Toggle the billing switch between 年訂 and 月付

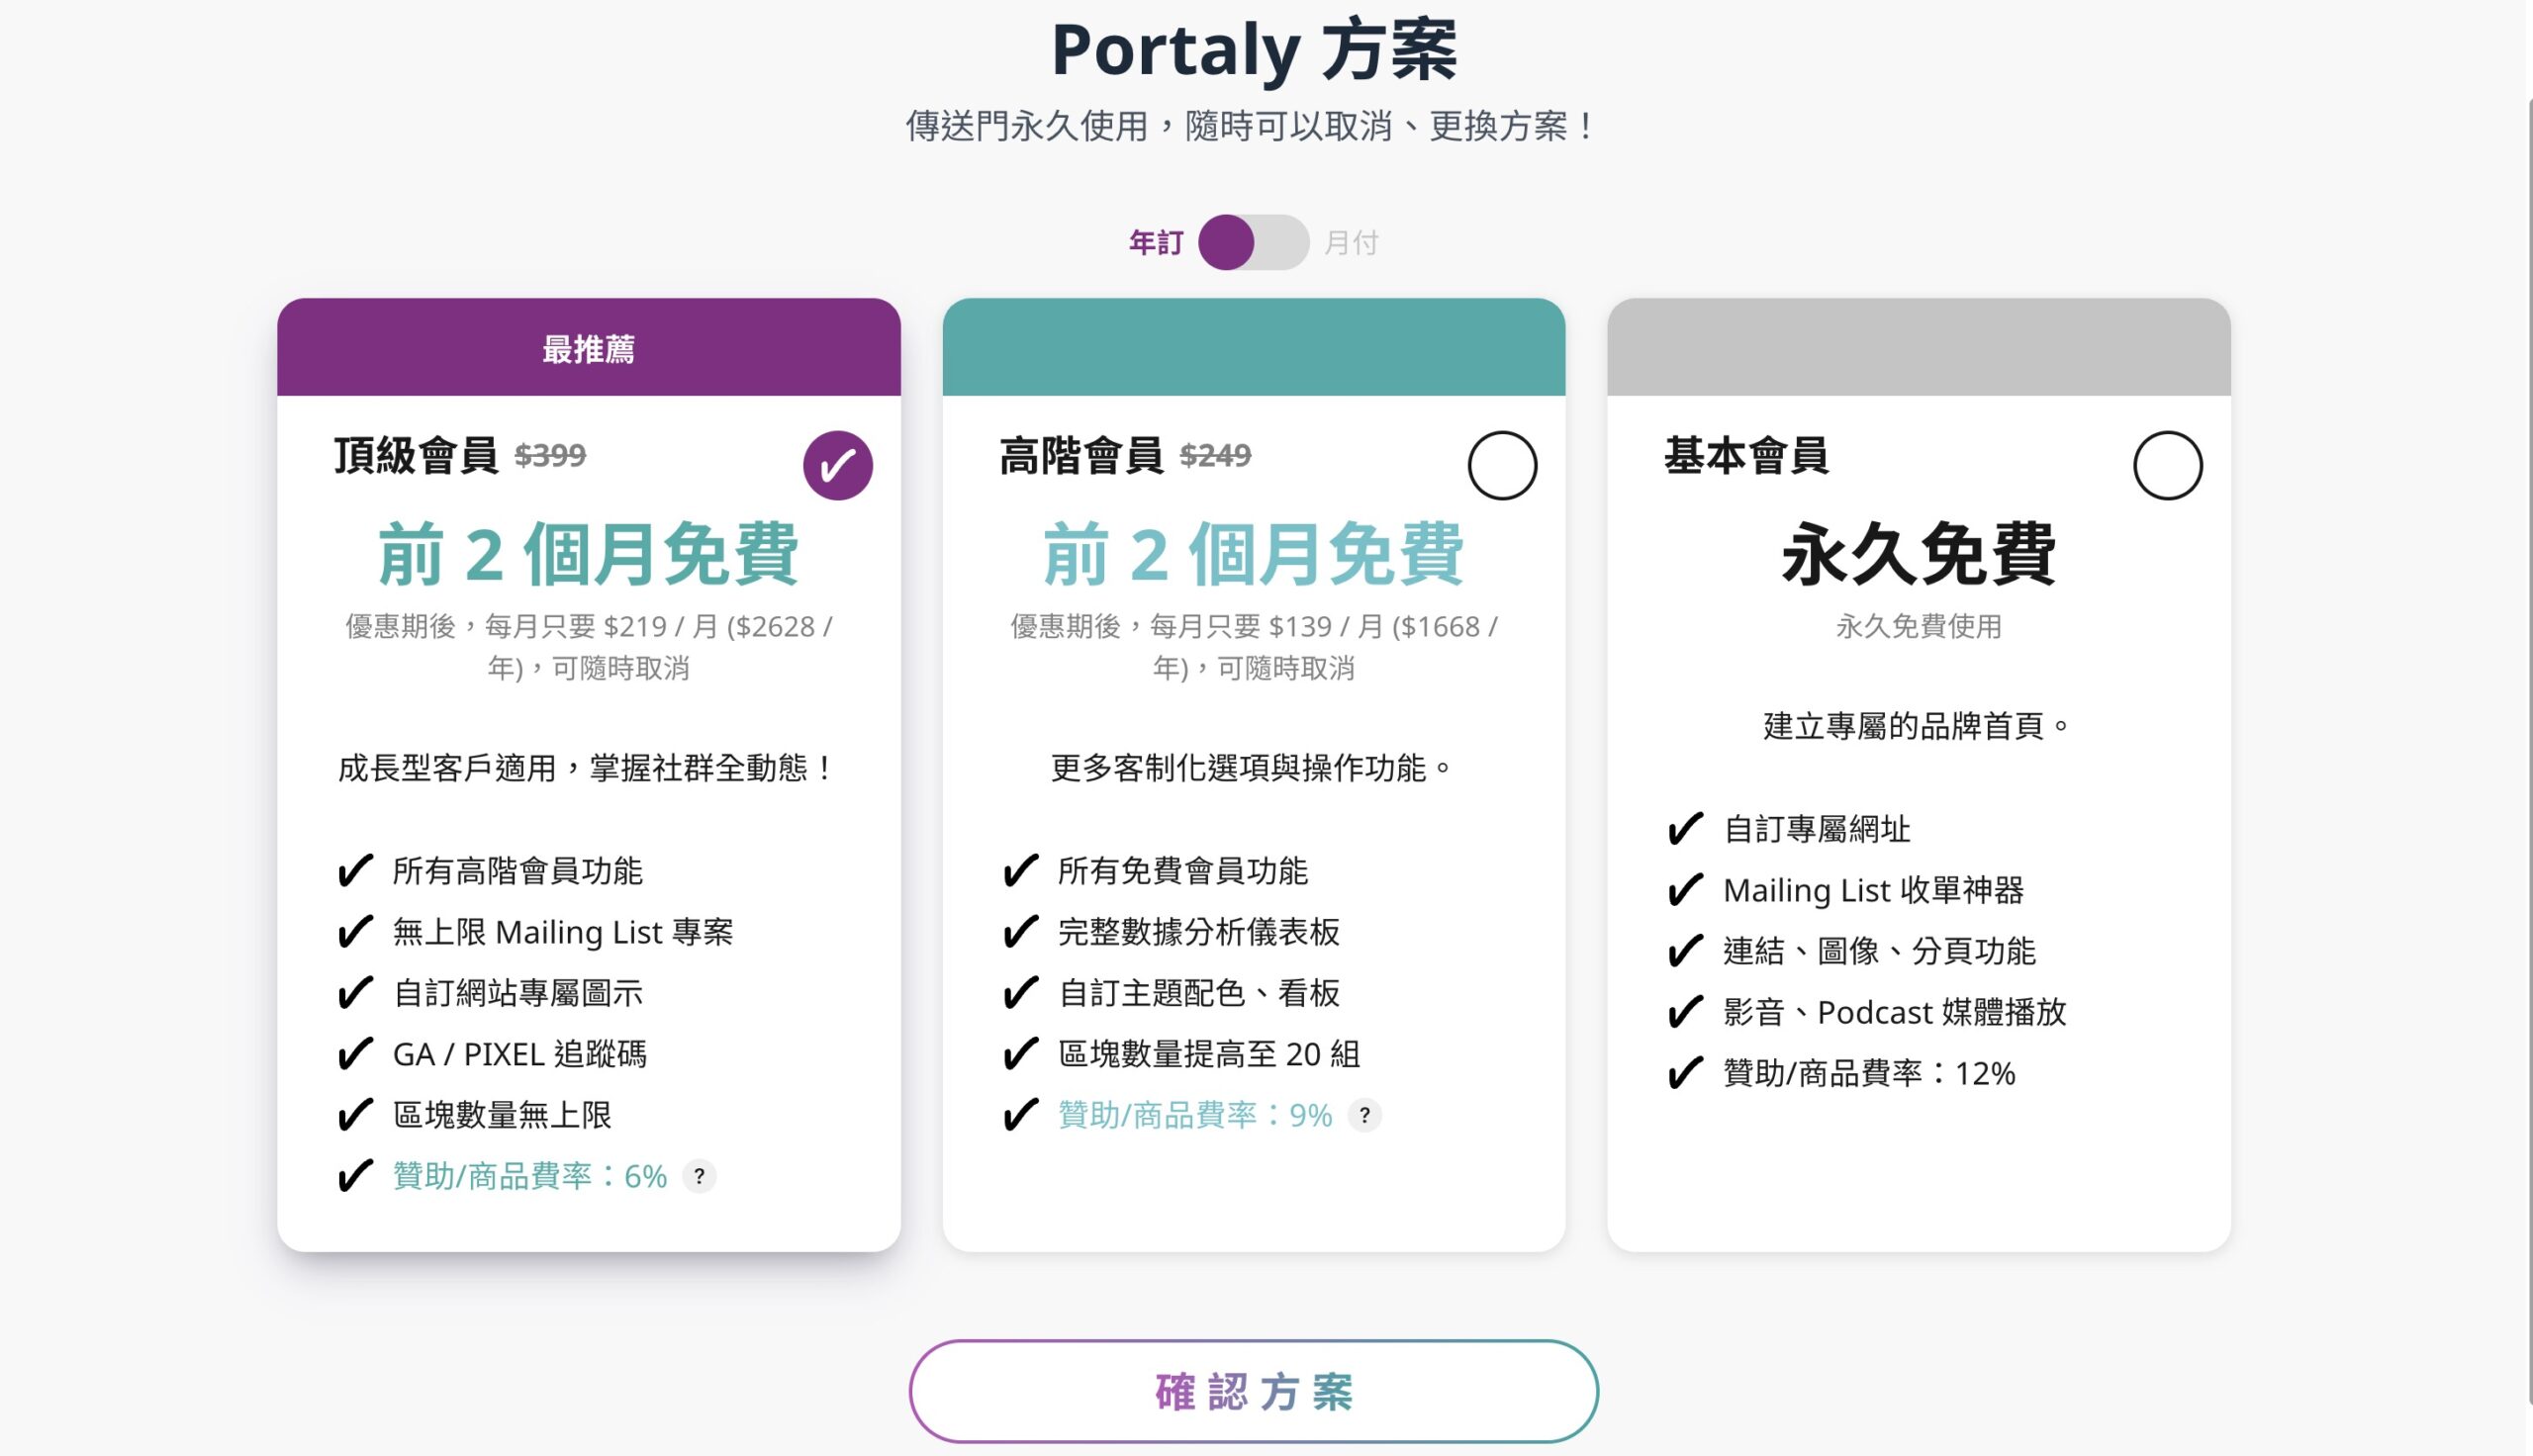(1254, 242)
